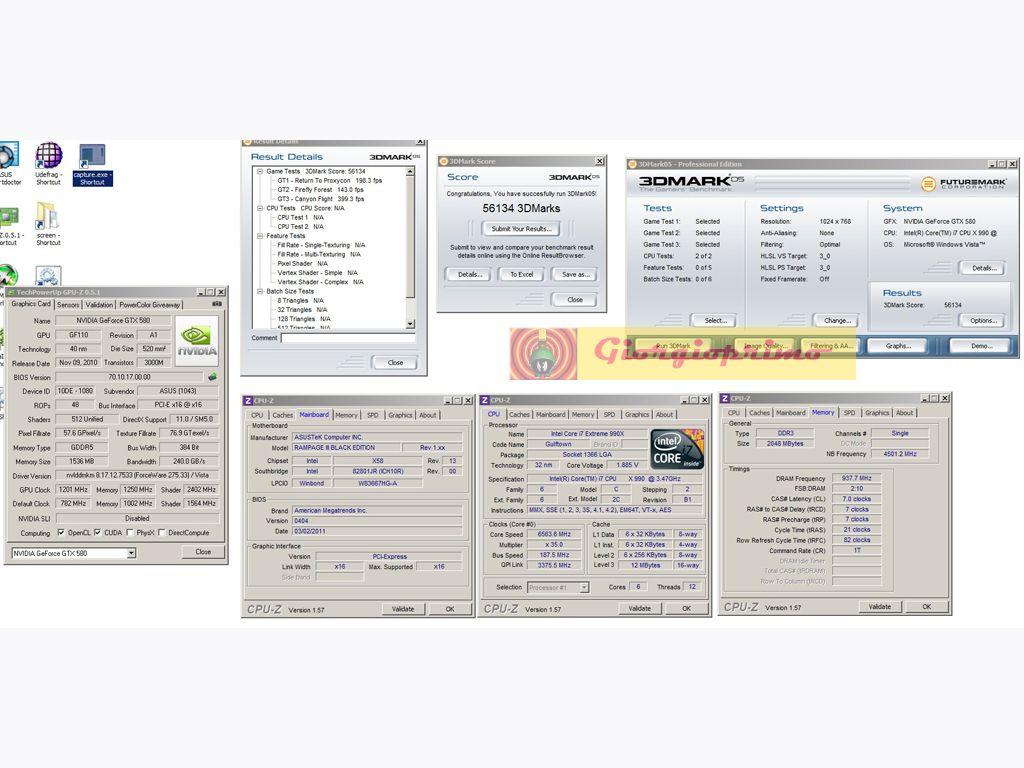Click Validate in the CPU-Z CPU window
Viewport: 1024px width, 768px height.
[639, 608]
